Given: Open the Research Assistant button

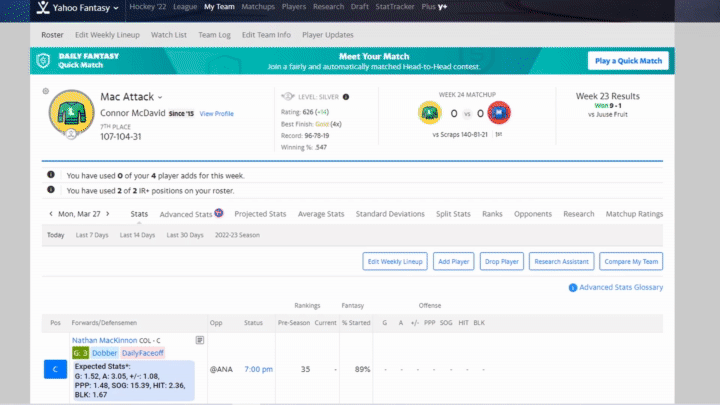Looking at the screenshot, I should 561,261.
